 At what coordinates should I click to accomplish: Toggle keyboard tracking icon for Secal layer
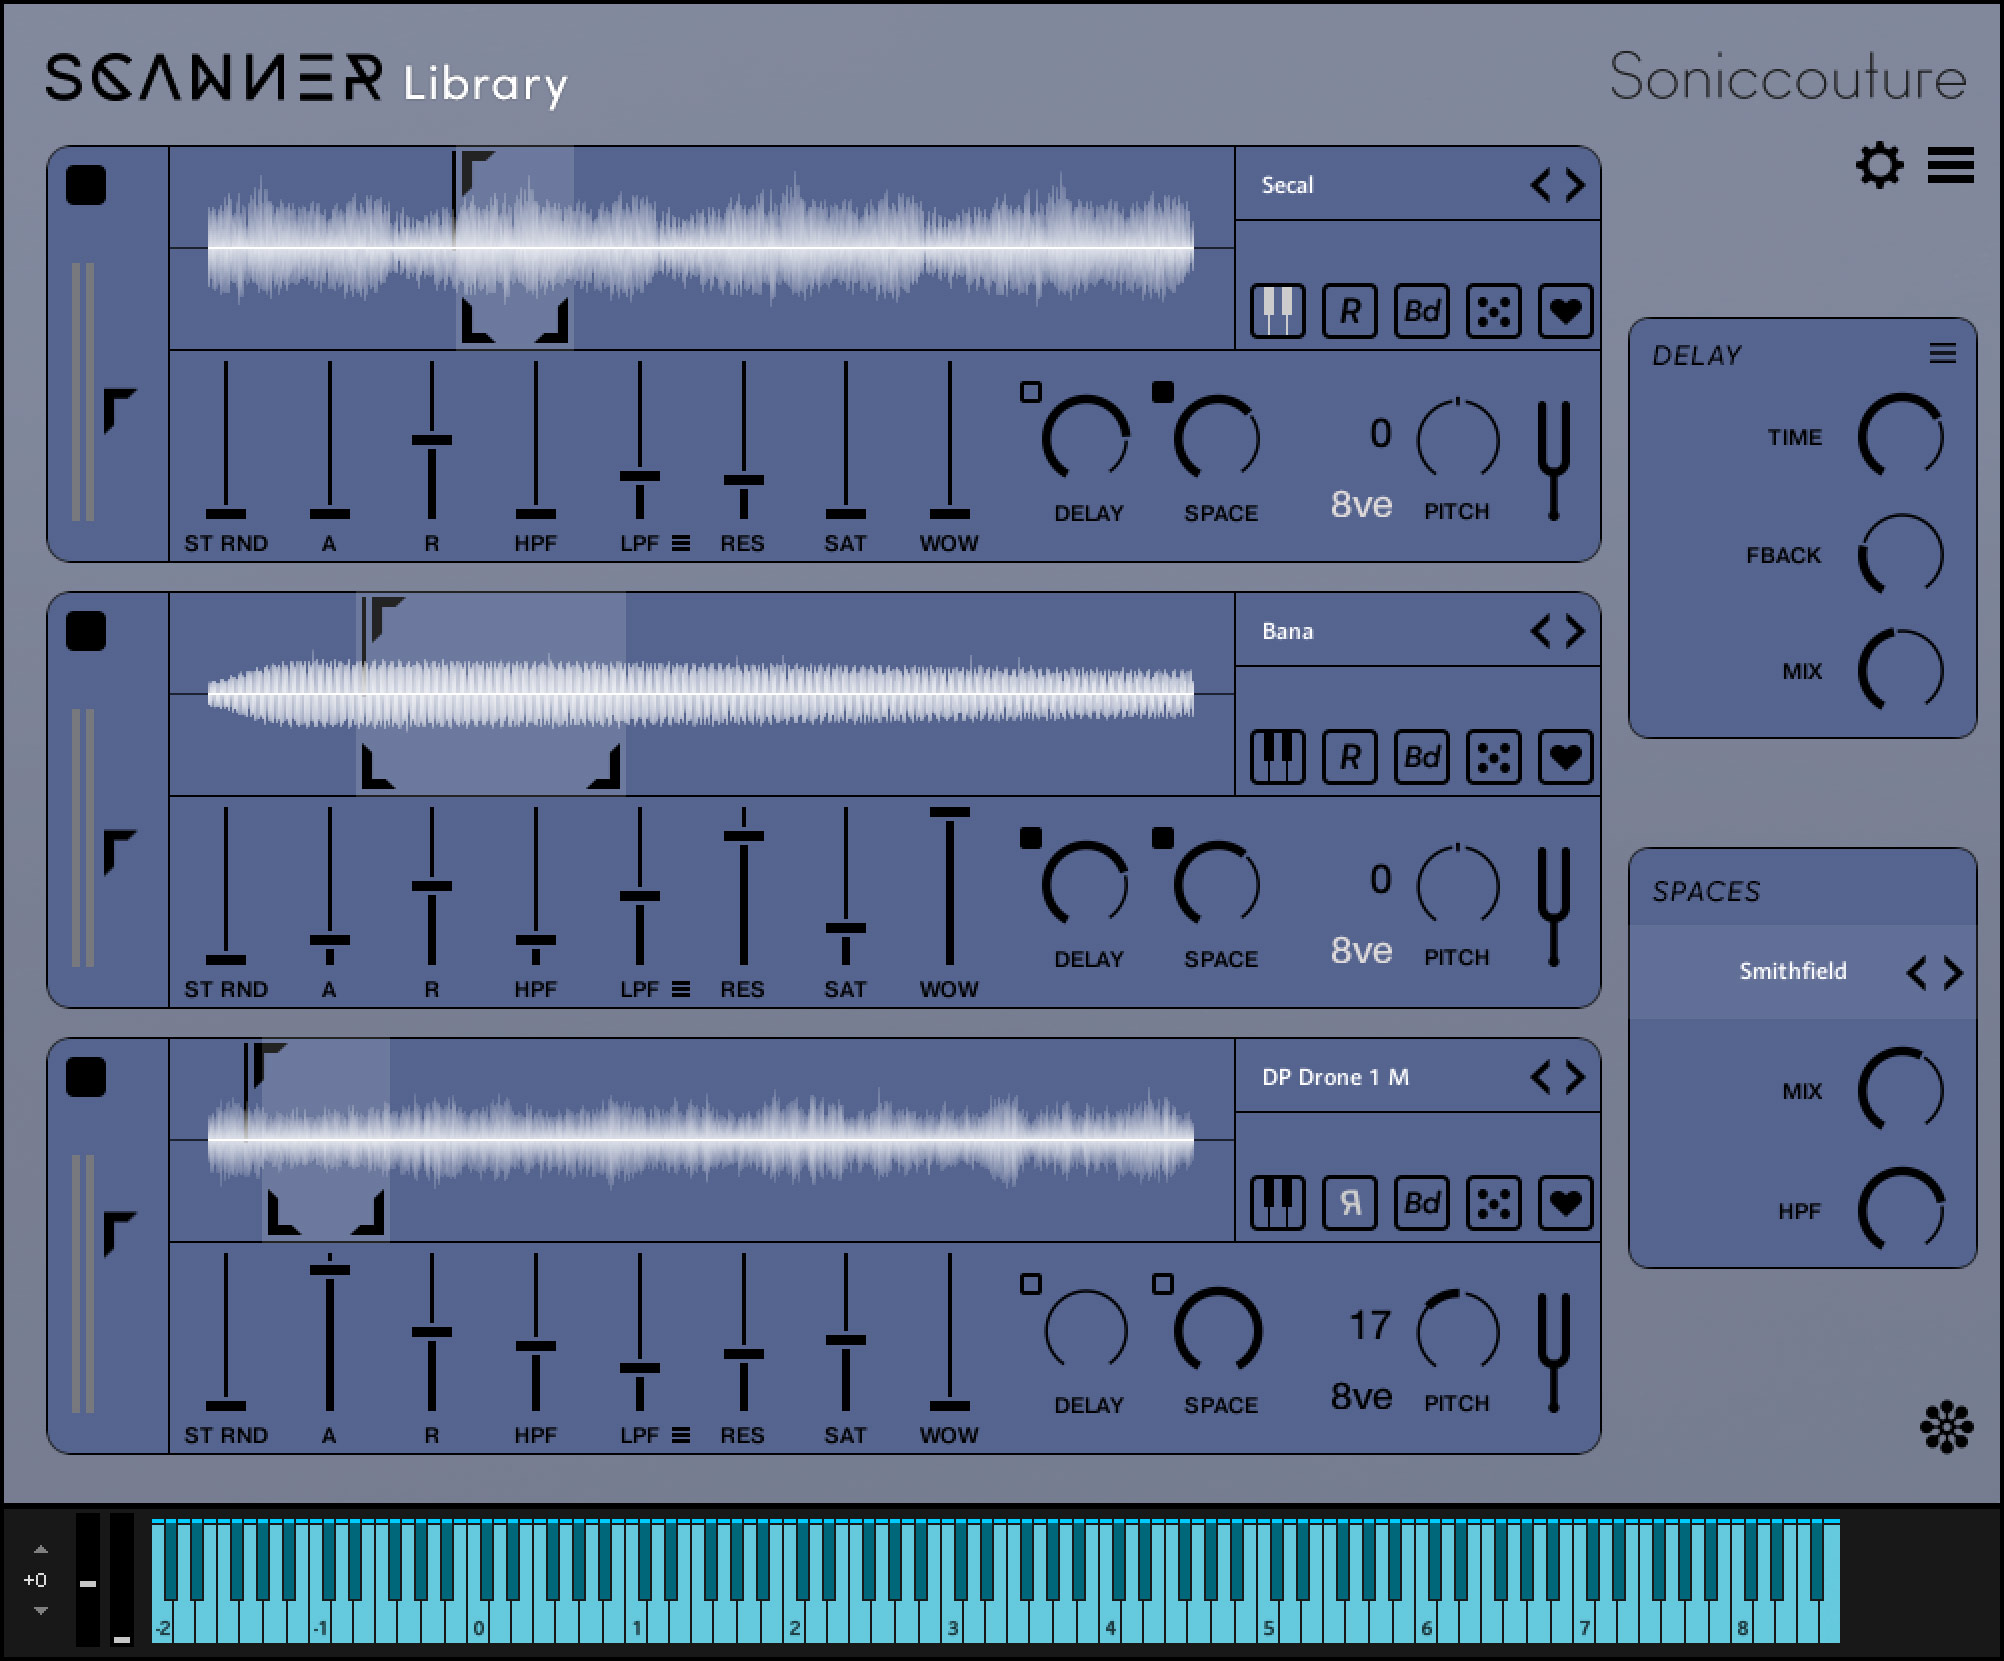(x=1278, y=311)
